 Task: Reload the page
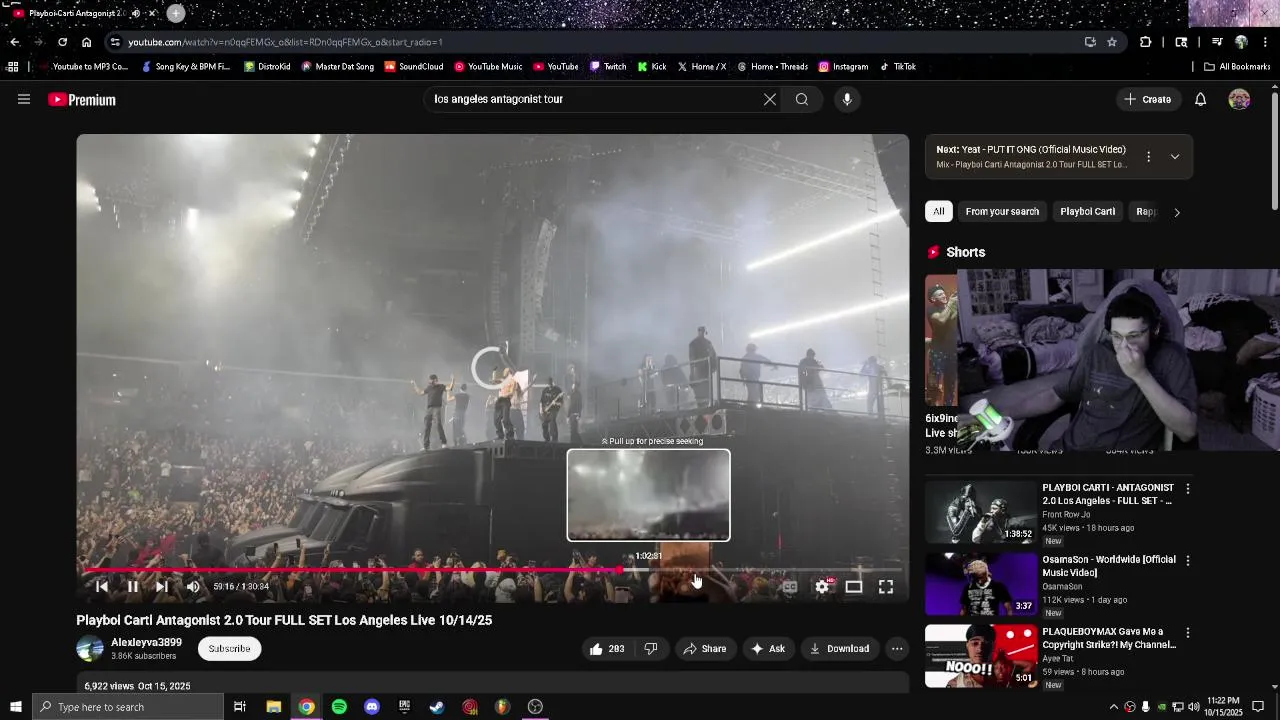pyautogui.click(x=62, y=42)
